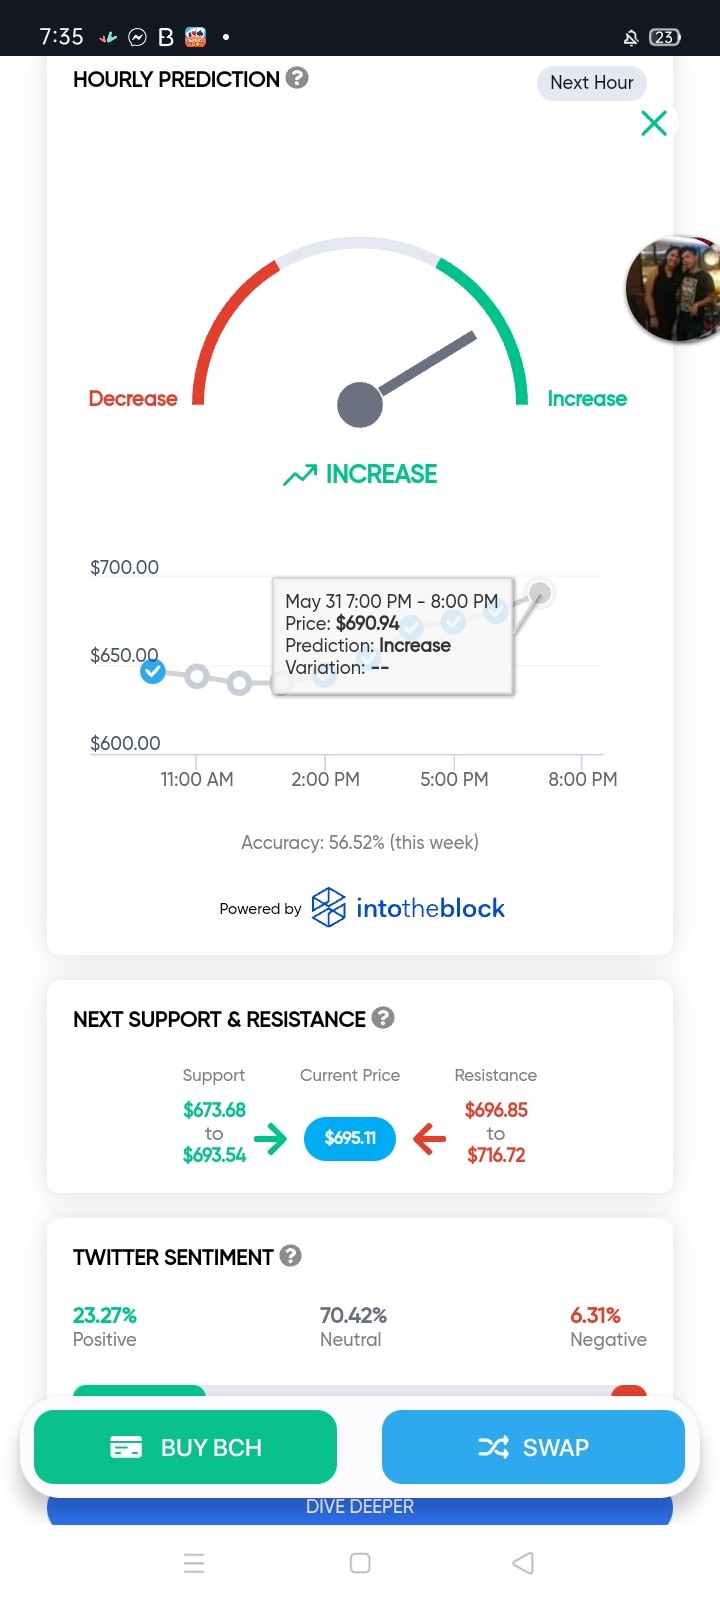Image resolution: width=720 pixels, height=1600 pixels.
Task: Tap the SWAP button
Action: pos(533,1447)
